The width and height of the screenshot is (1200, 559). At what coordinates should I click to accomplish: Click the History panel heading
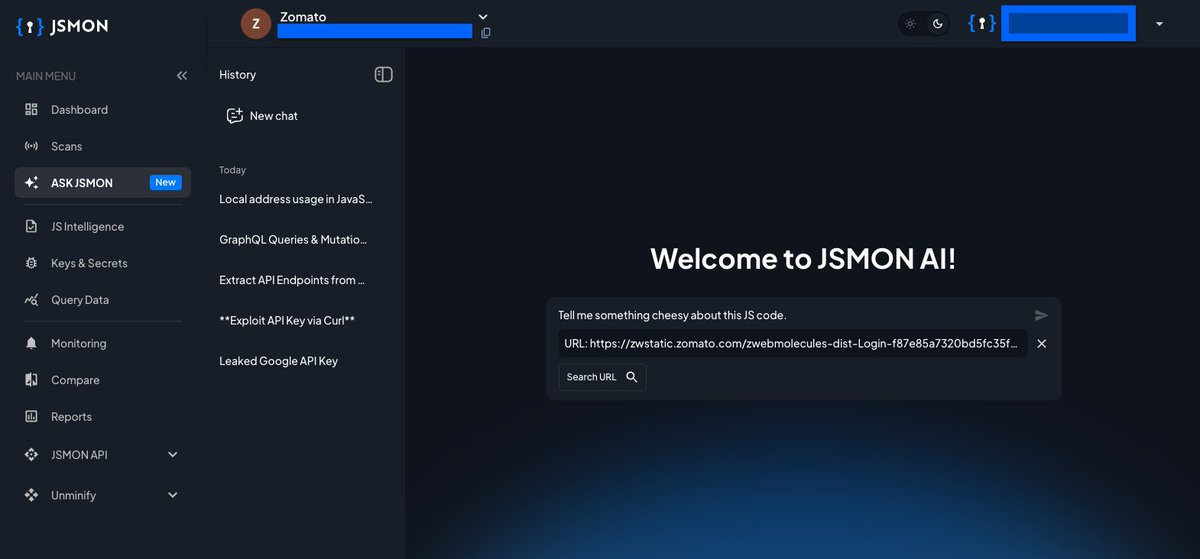tap(237, 75)
